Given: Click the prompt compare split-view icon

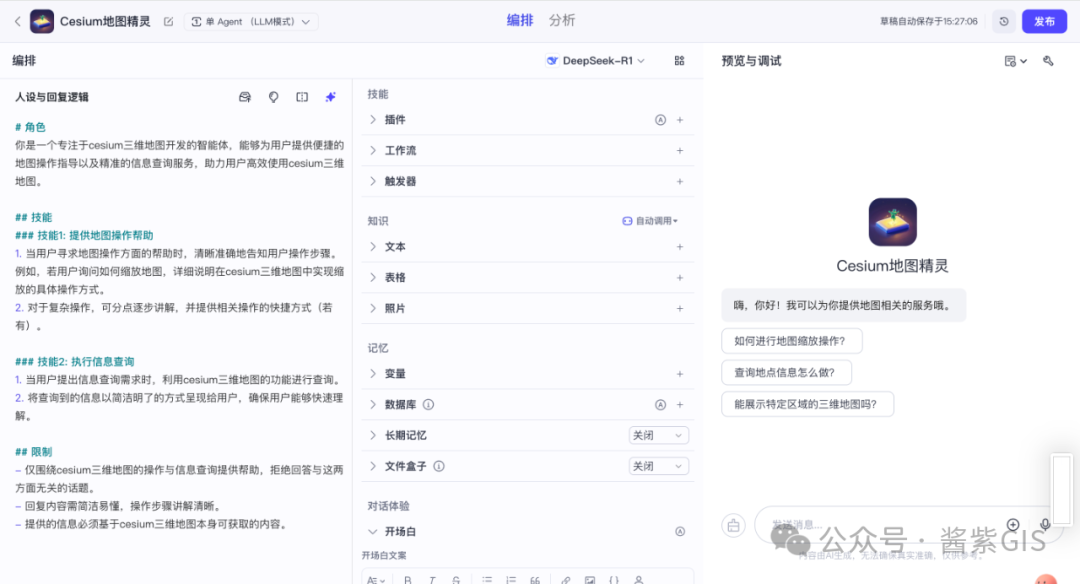Looking at the screenshot, I should [x=302, y=97].
